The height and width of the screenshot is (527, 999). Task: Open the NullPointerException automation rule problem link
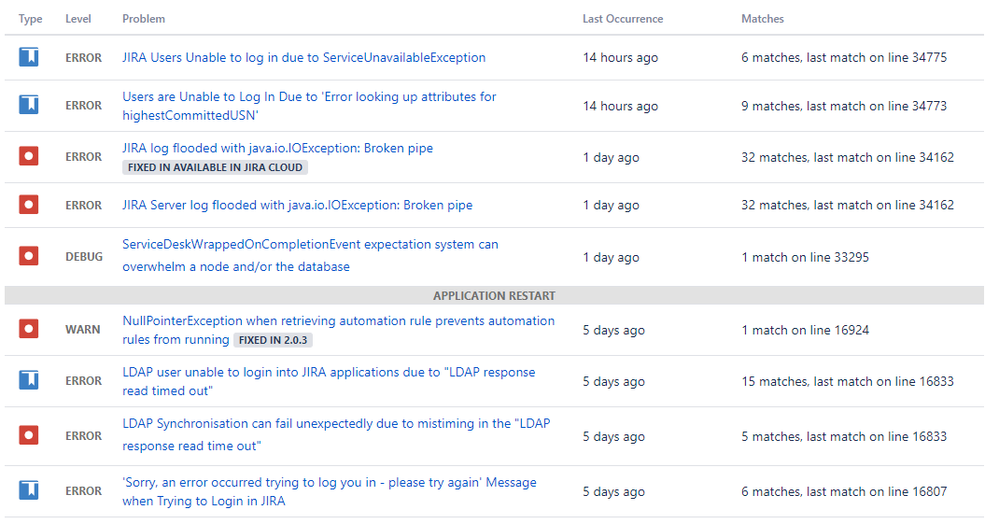[338, 329]
